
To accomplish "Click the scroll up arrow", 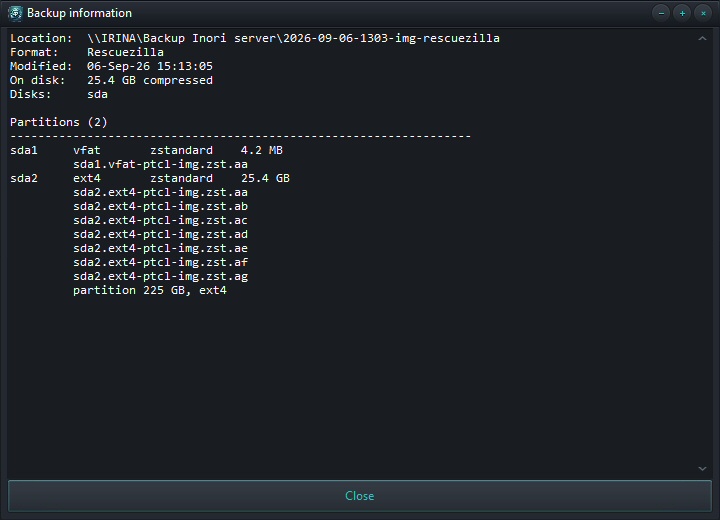I will tap(702, 39).
